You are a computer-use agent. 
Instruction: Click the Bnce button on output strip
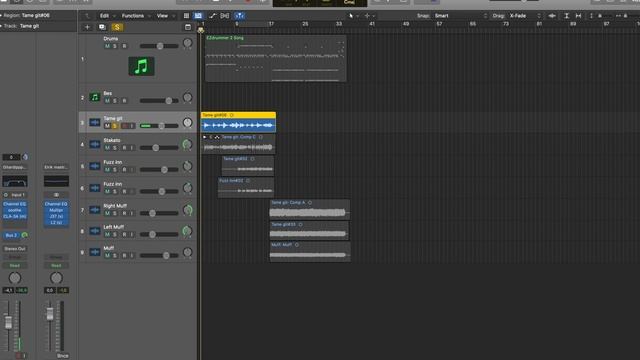coord(62,356)
